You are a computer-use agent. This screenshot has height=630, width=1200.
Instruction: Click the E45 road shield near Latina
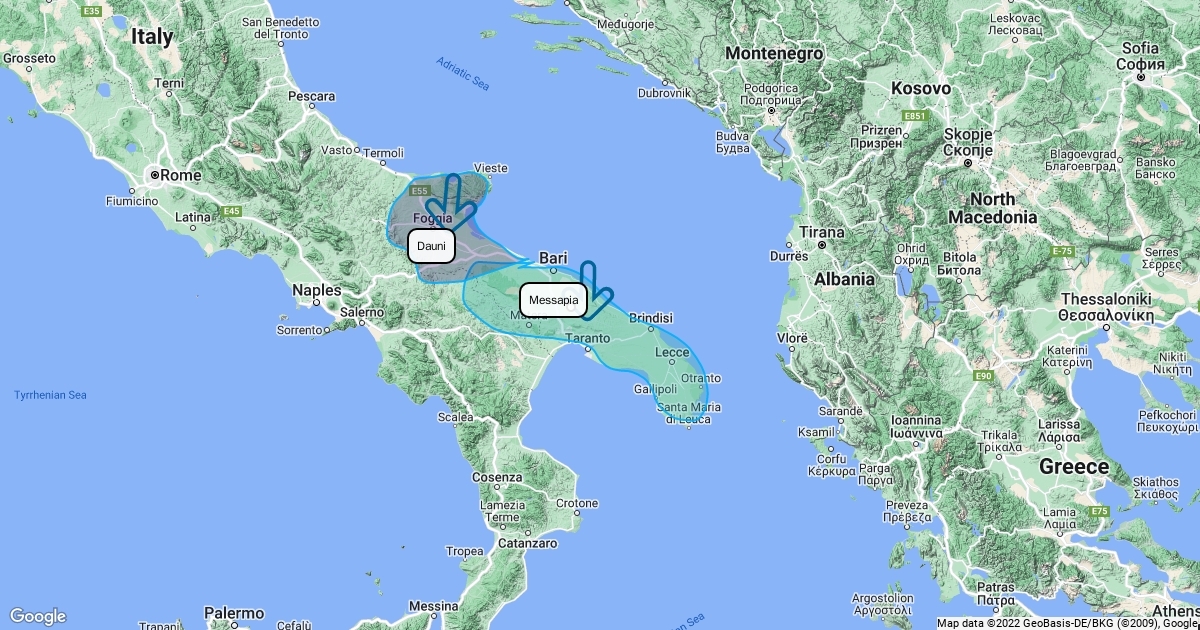point(232,211)
